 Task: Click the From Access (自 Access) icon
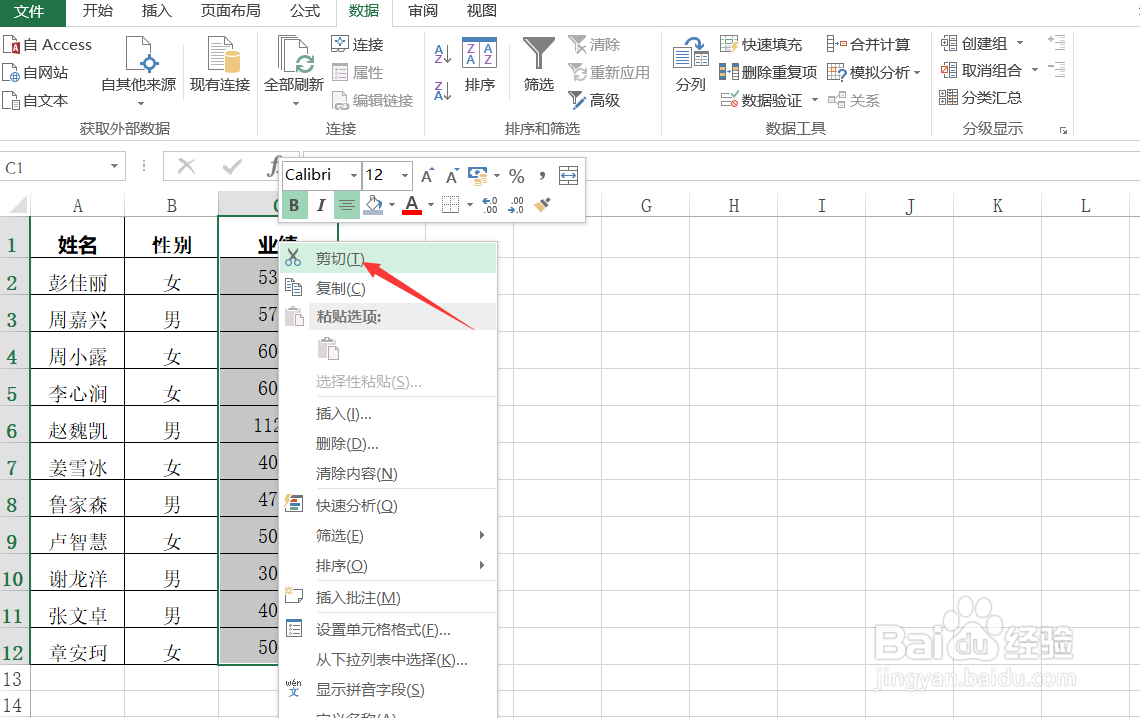point(11,45)
